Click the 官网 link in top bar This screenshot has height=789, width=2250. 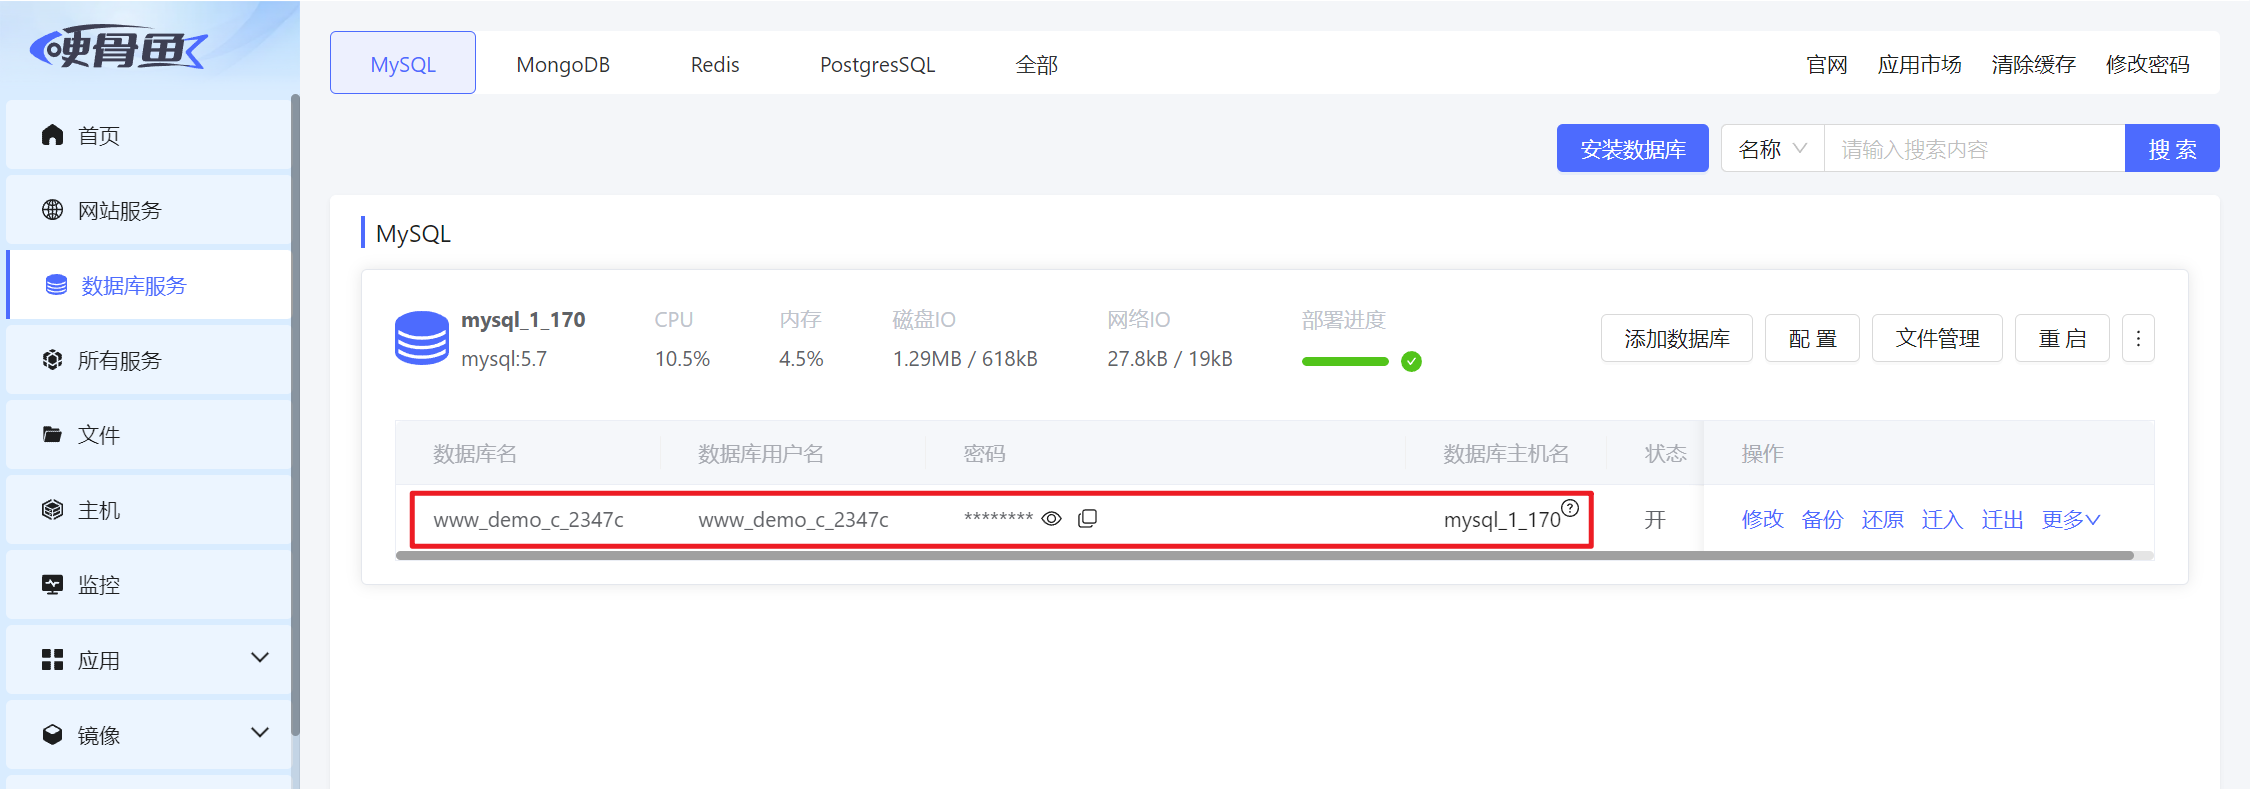[1827, 64]
